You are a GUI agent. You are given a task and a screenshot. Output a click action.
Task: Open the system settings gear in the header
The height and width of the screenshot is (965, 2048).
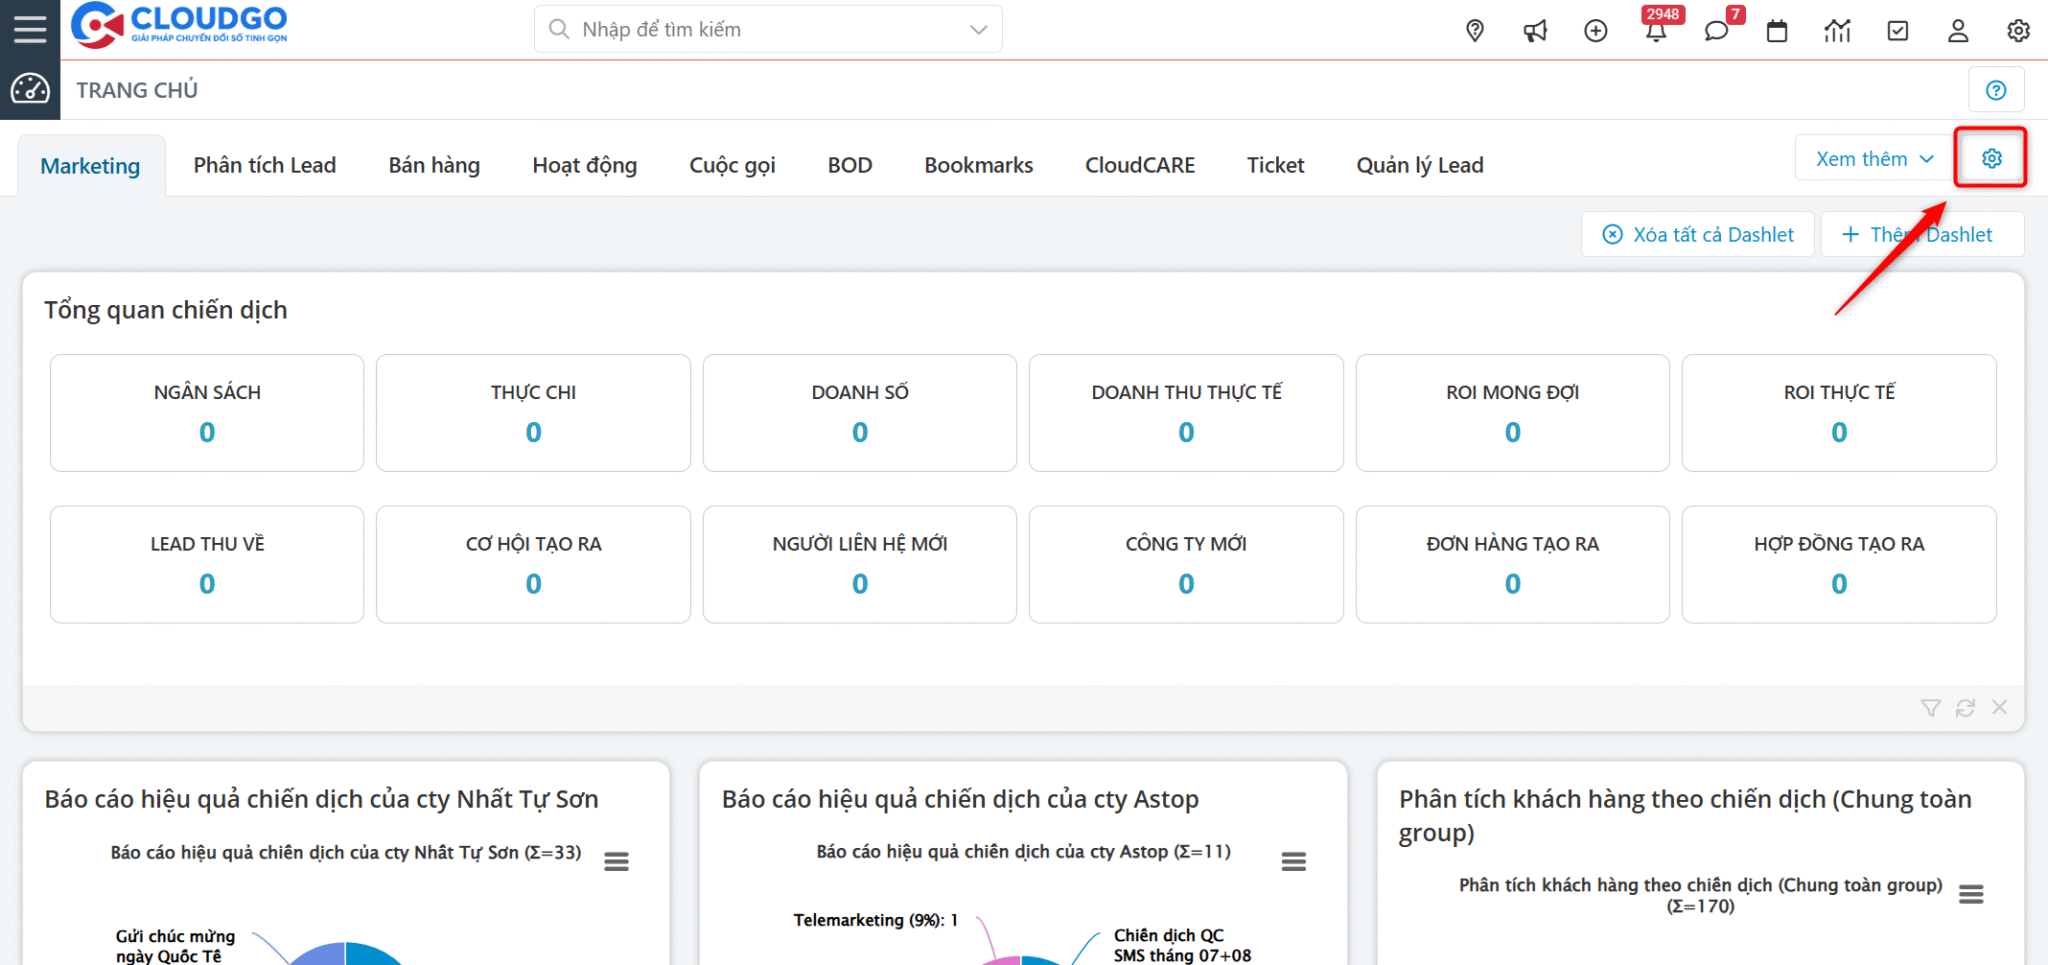[2019, 31]
